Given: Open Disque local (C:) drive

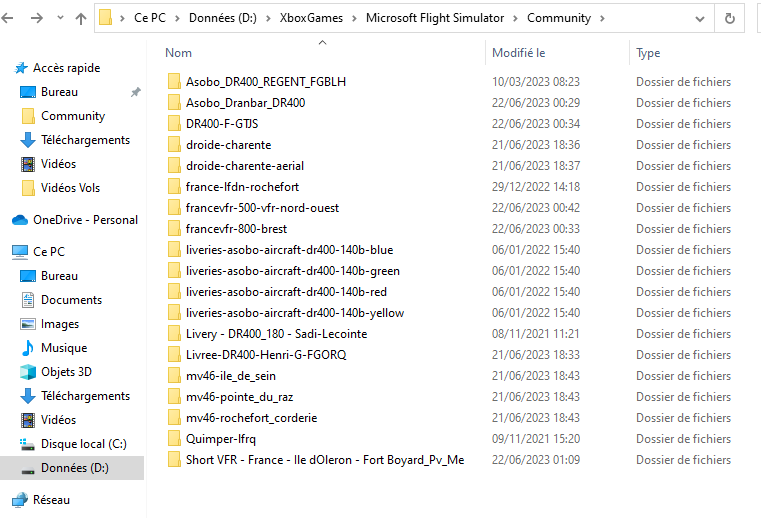Looking at the screenshot, I should [x=83, y=444].
